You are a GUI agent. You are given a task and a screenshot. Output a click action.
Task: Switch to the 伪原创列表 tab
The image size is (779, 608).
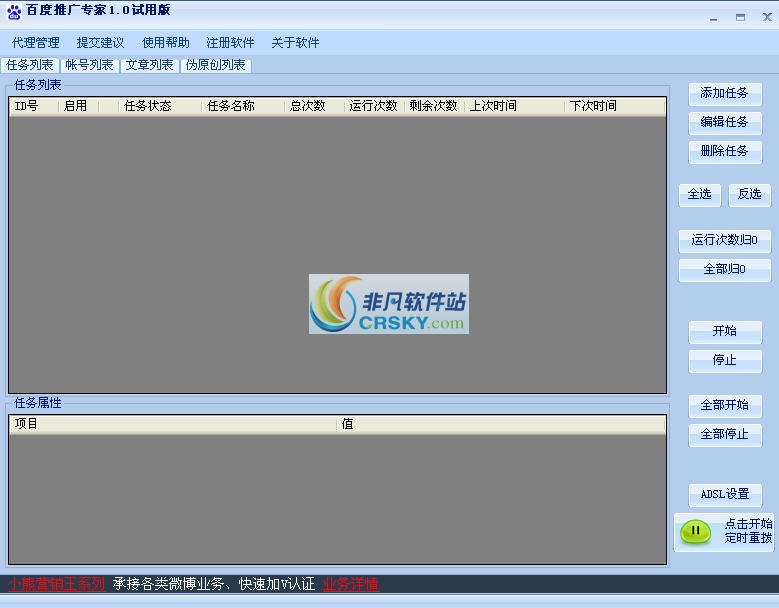216,65
